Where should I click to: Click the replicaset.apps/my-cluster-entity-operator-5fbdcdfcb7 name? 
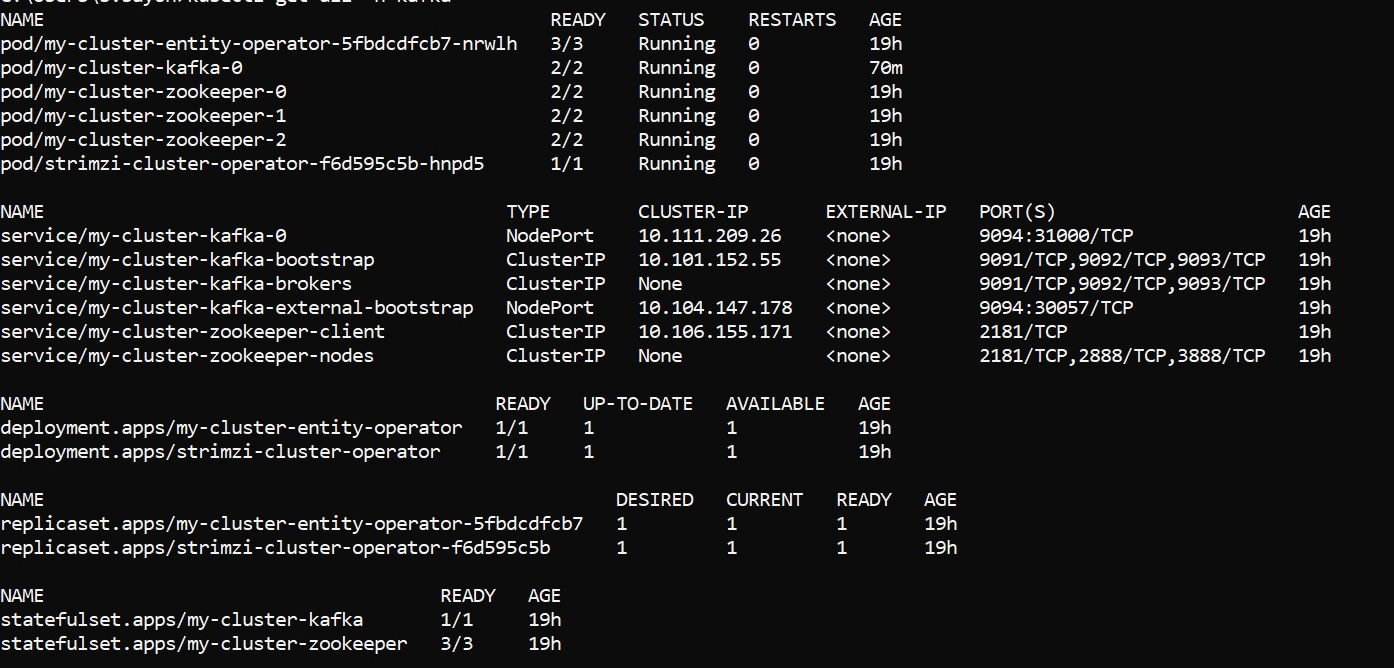coord(292,524)
